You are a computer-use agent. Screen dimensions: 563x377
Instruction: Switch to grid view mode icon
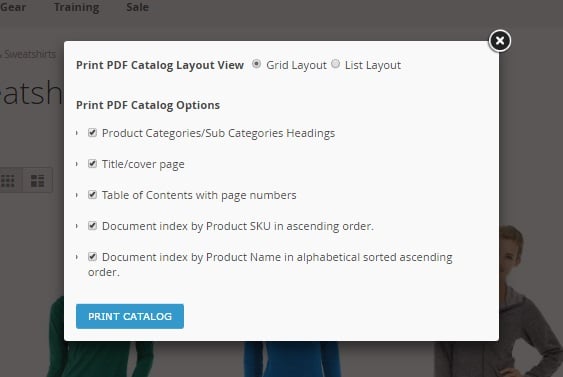(10, 180)
